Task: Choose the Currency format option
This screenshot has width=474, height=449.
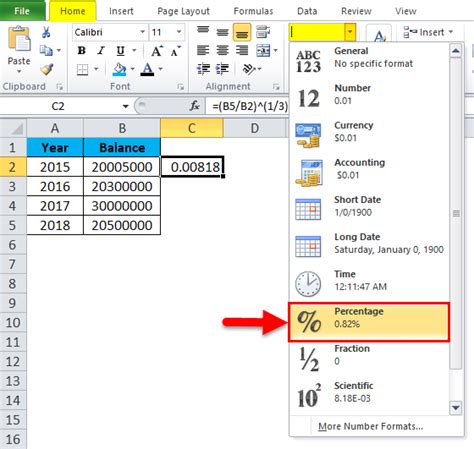Action: (x=369, y=135)
